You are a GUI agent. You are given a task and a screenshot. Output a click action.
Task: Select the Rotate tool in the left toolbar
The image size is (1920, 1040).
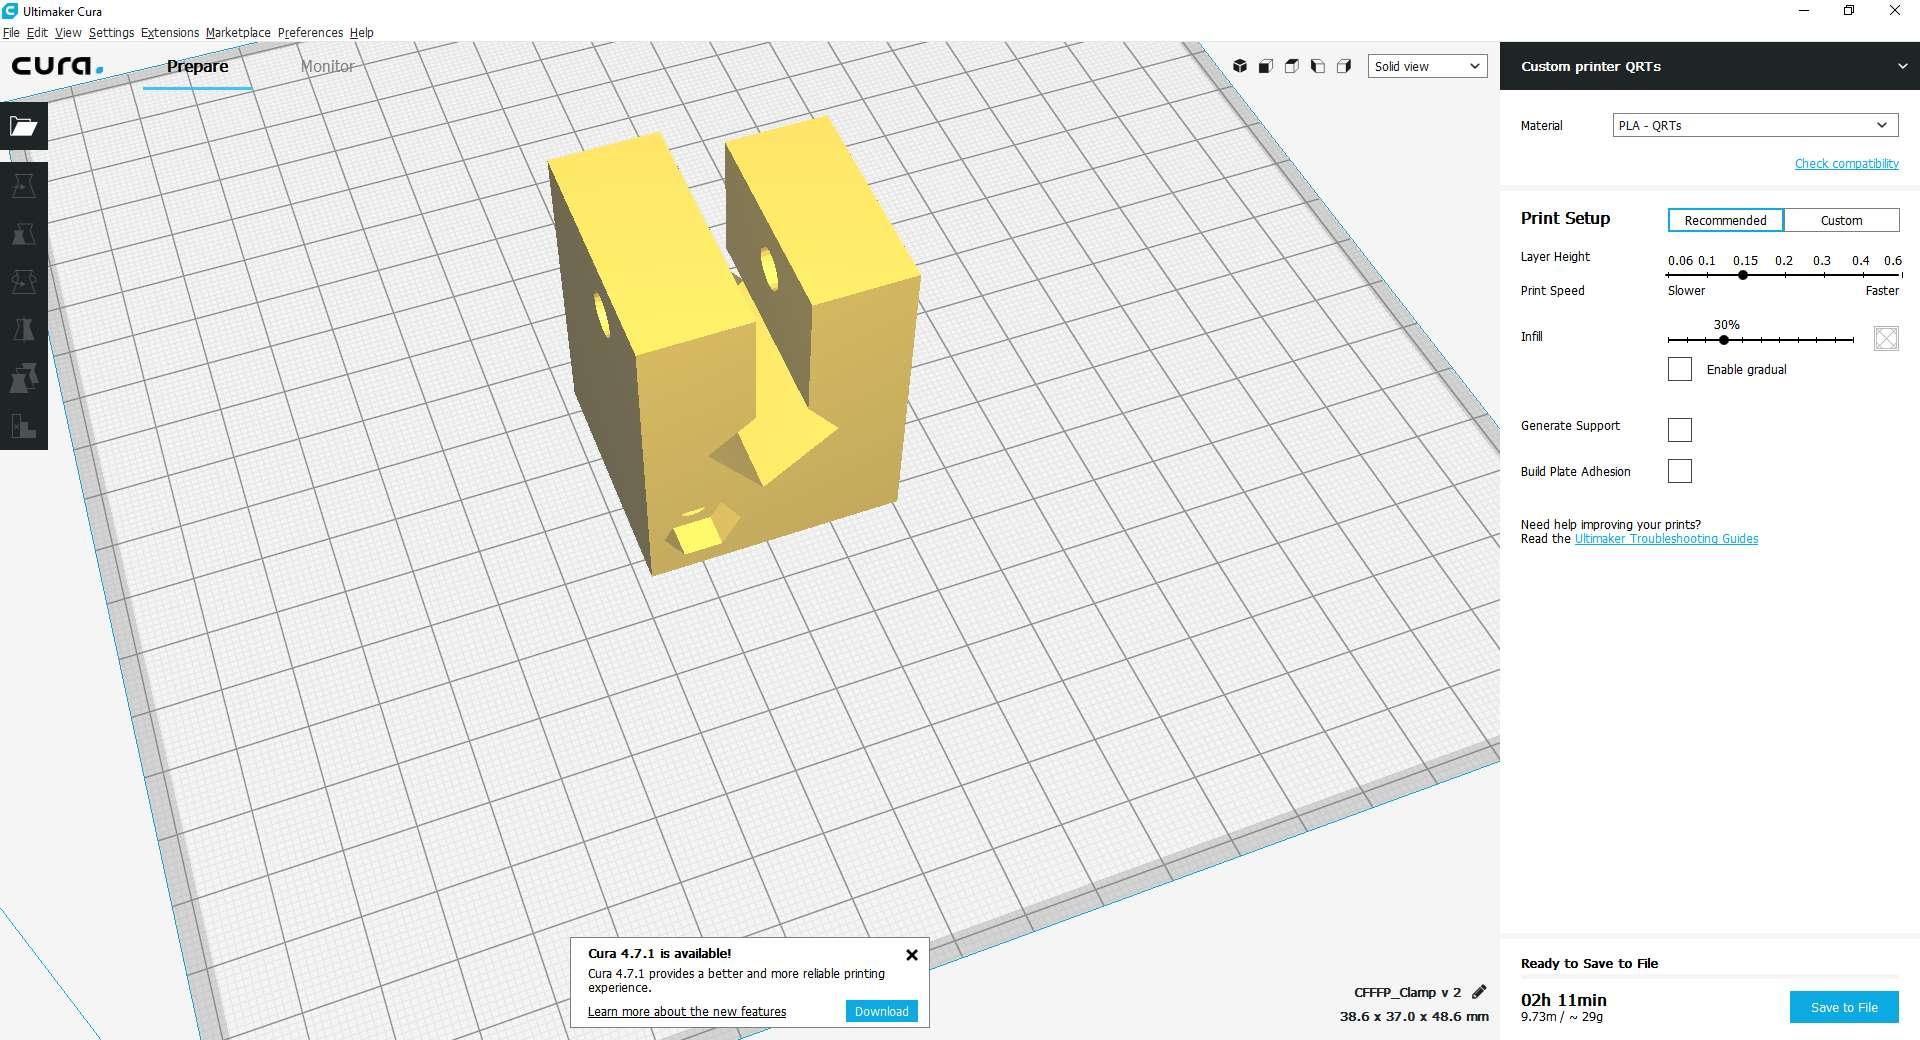24,282
